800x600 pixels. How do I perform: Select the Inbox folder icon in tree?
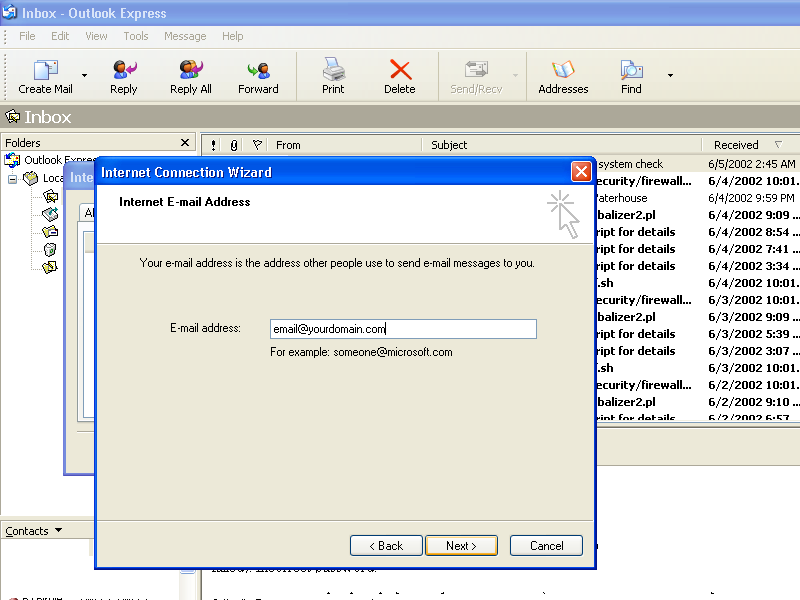(50, 196)
